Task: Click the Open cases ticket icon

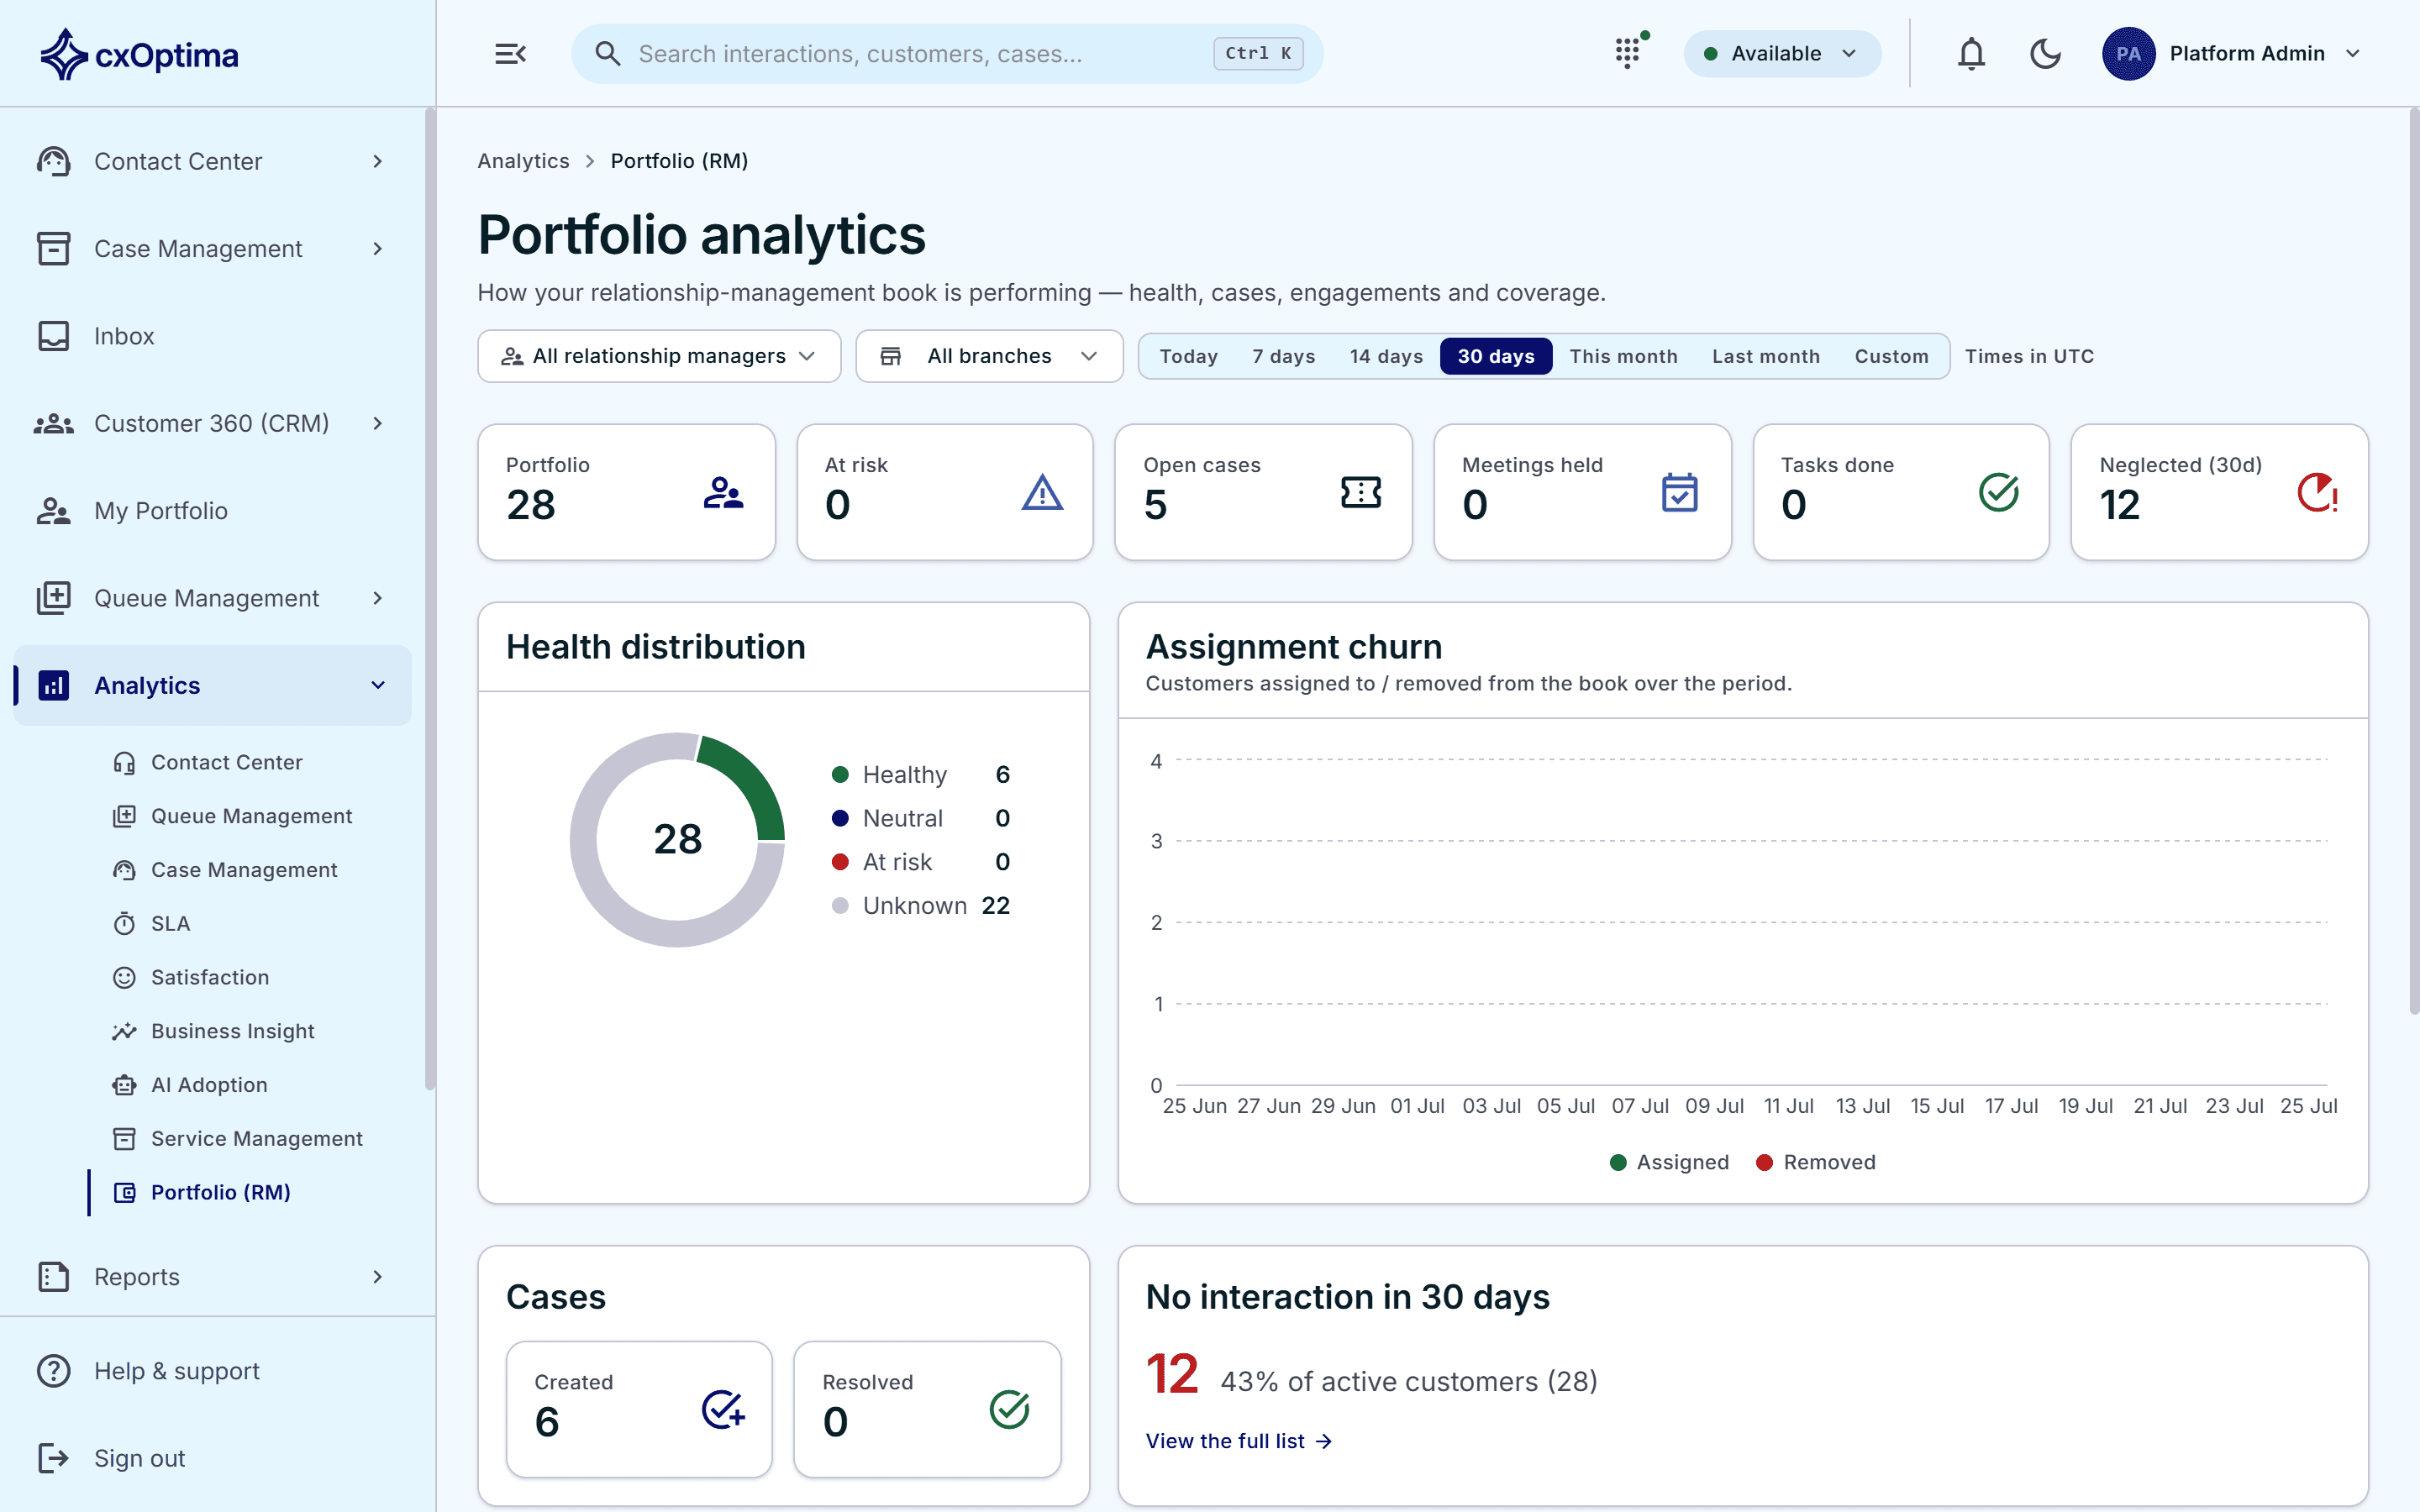Action: (x=1361, y=492)
